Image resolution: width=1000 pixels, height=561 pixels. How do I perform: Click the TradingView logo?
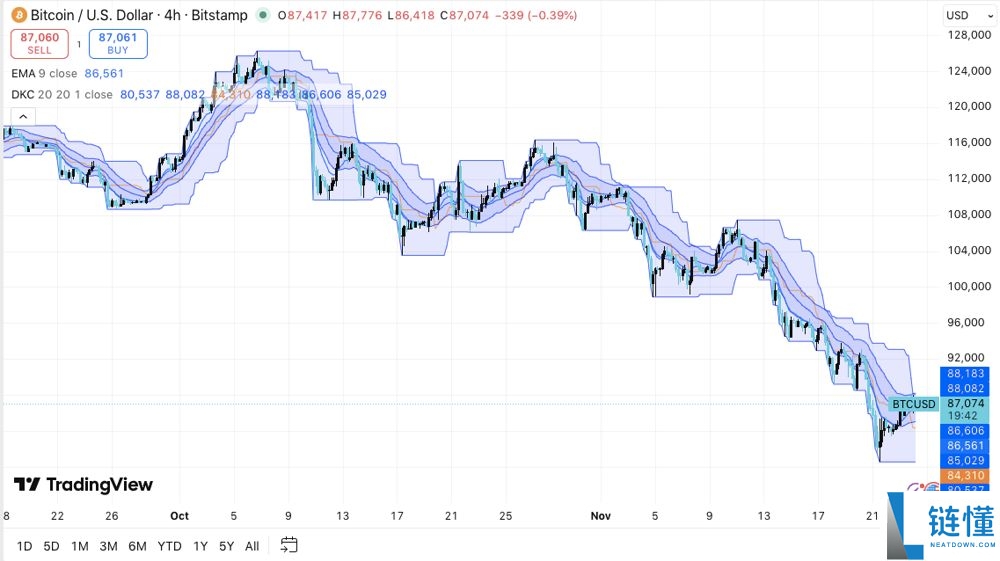tap(83, 485)
